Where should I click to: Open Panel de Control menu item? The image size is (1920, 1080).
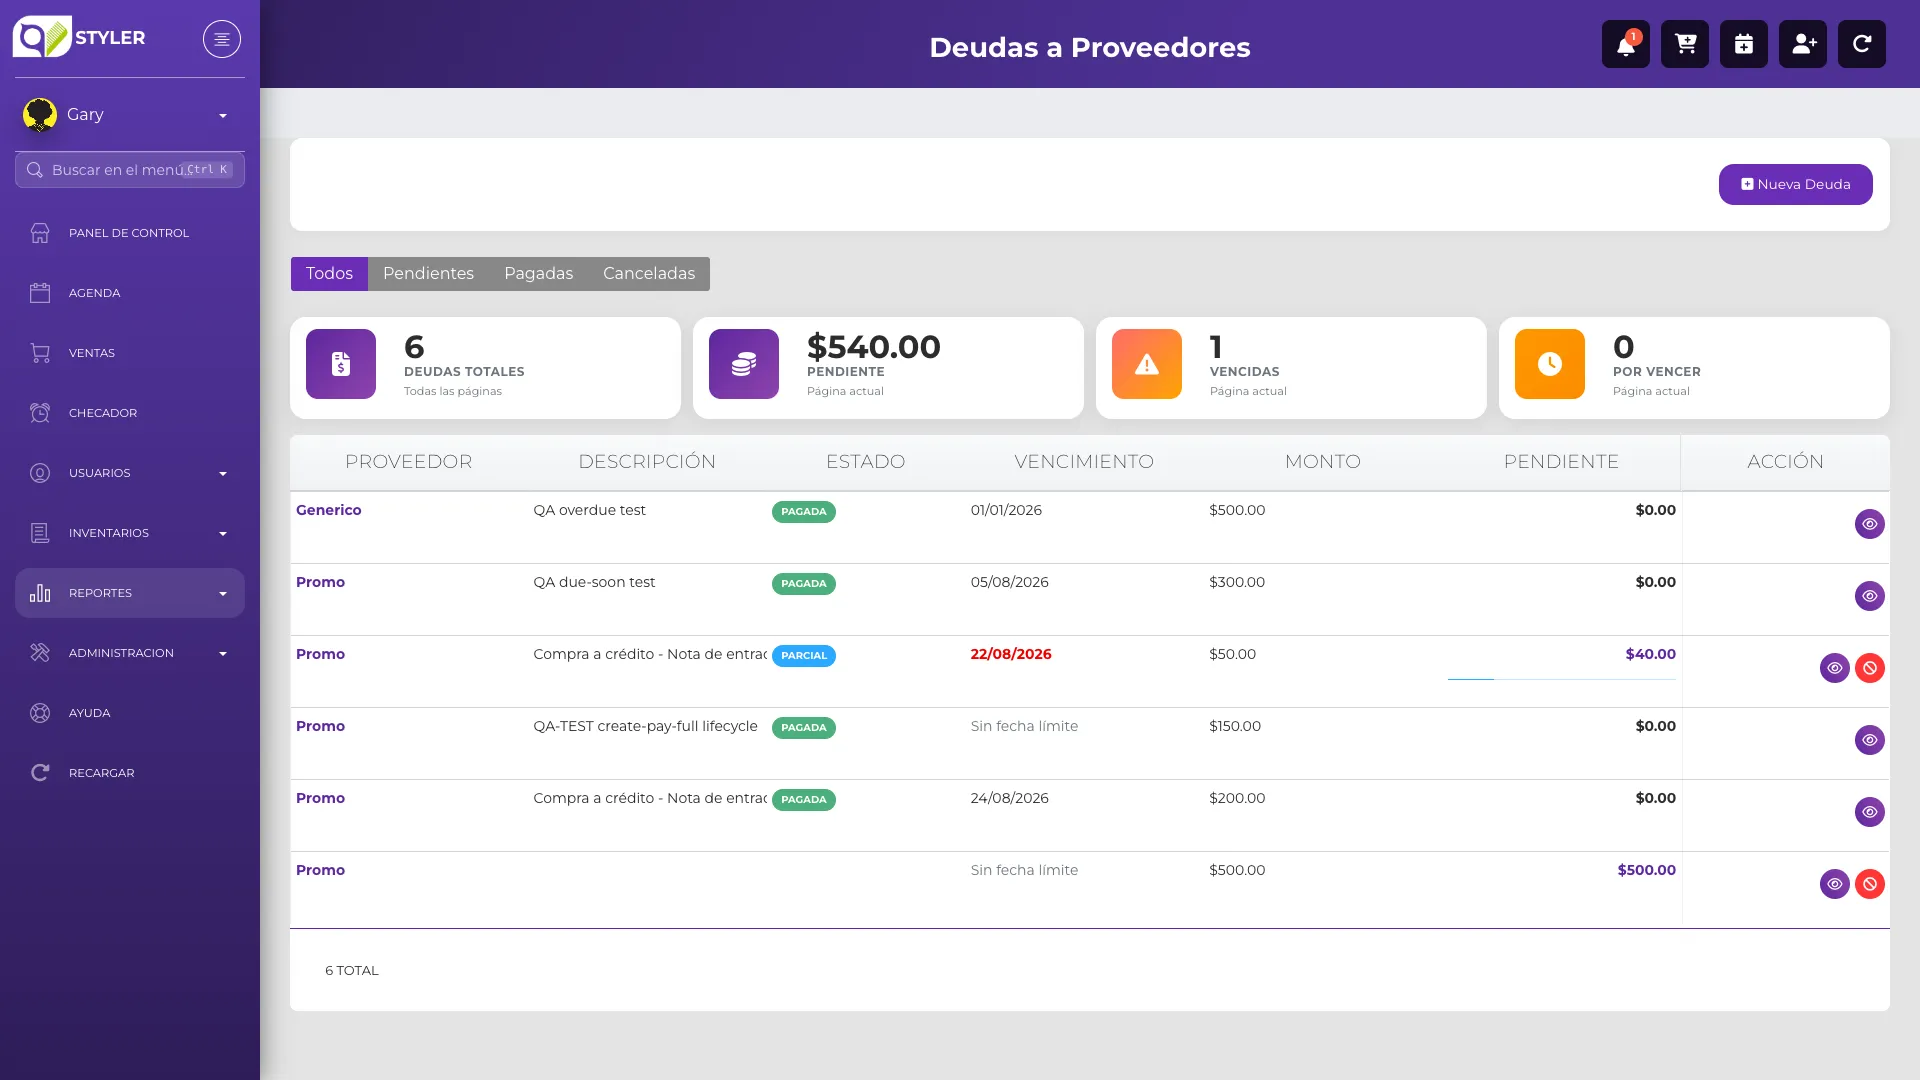tap(130, 233)
